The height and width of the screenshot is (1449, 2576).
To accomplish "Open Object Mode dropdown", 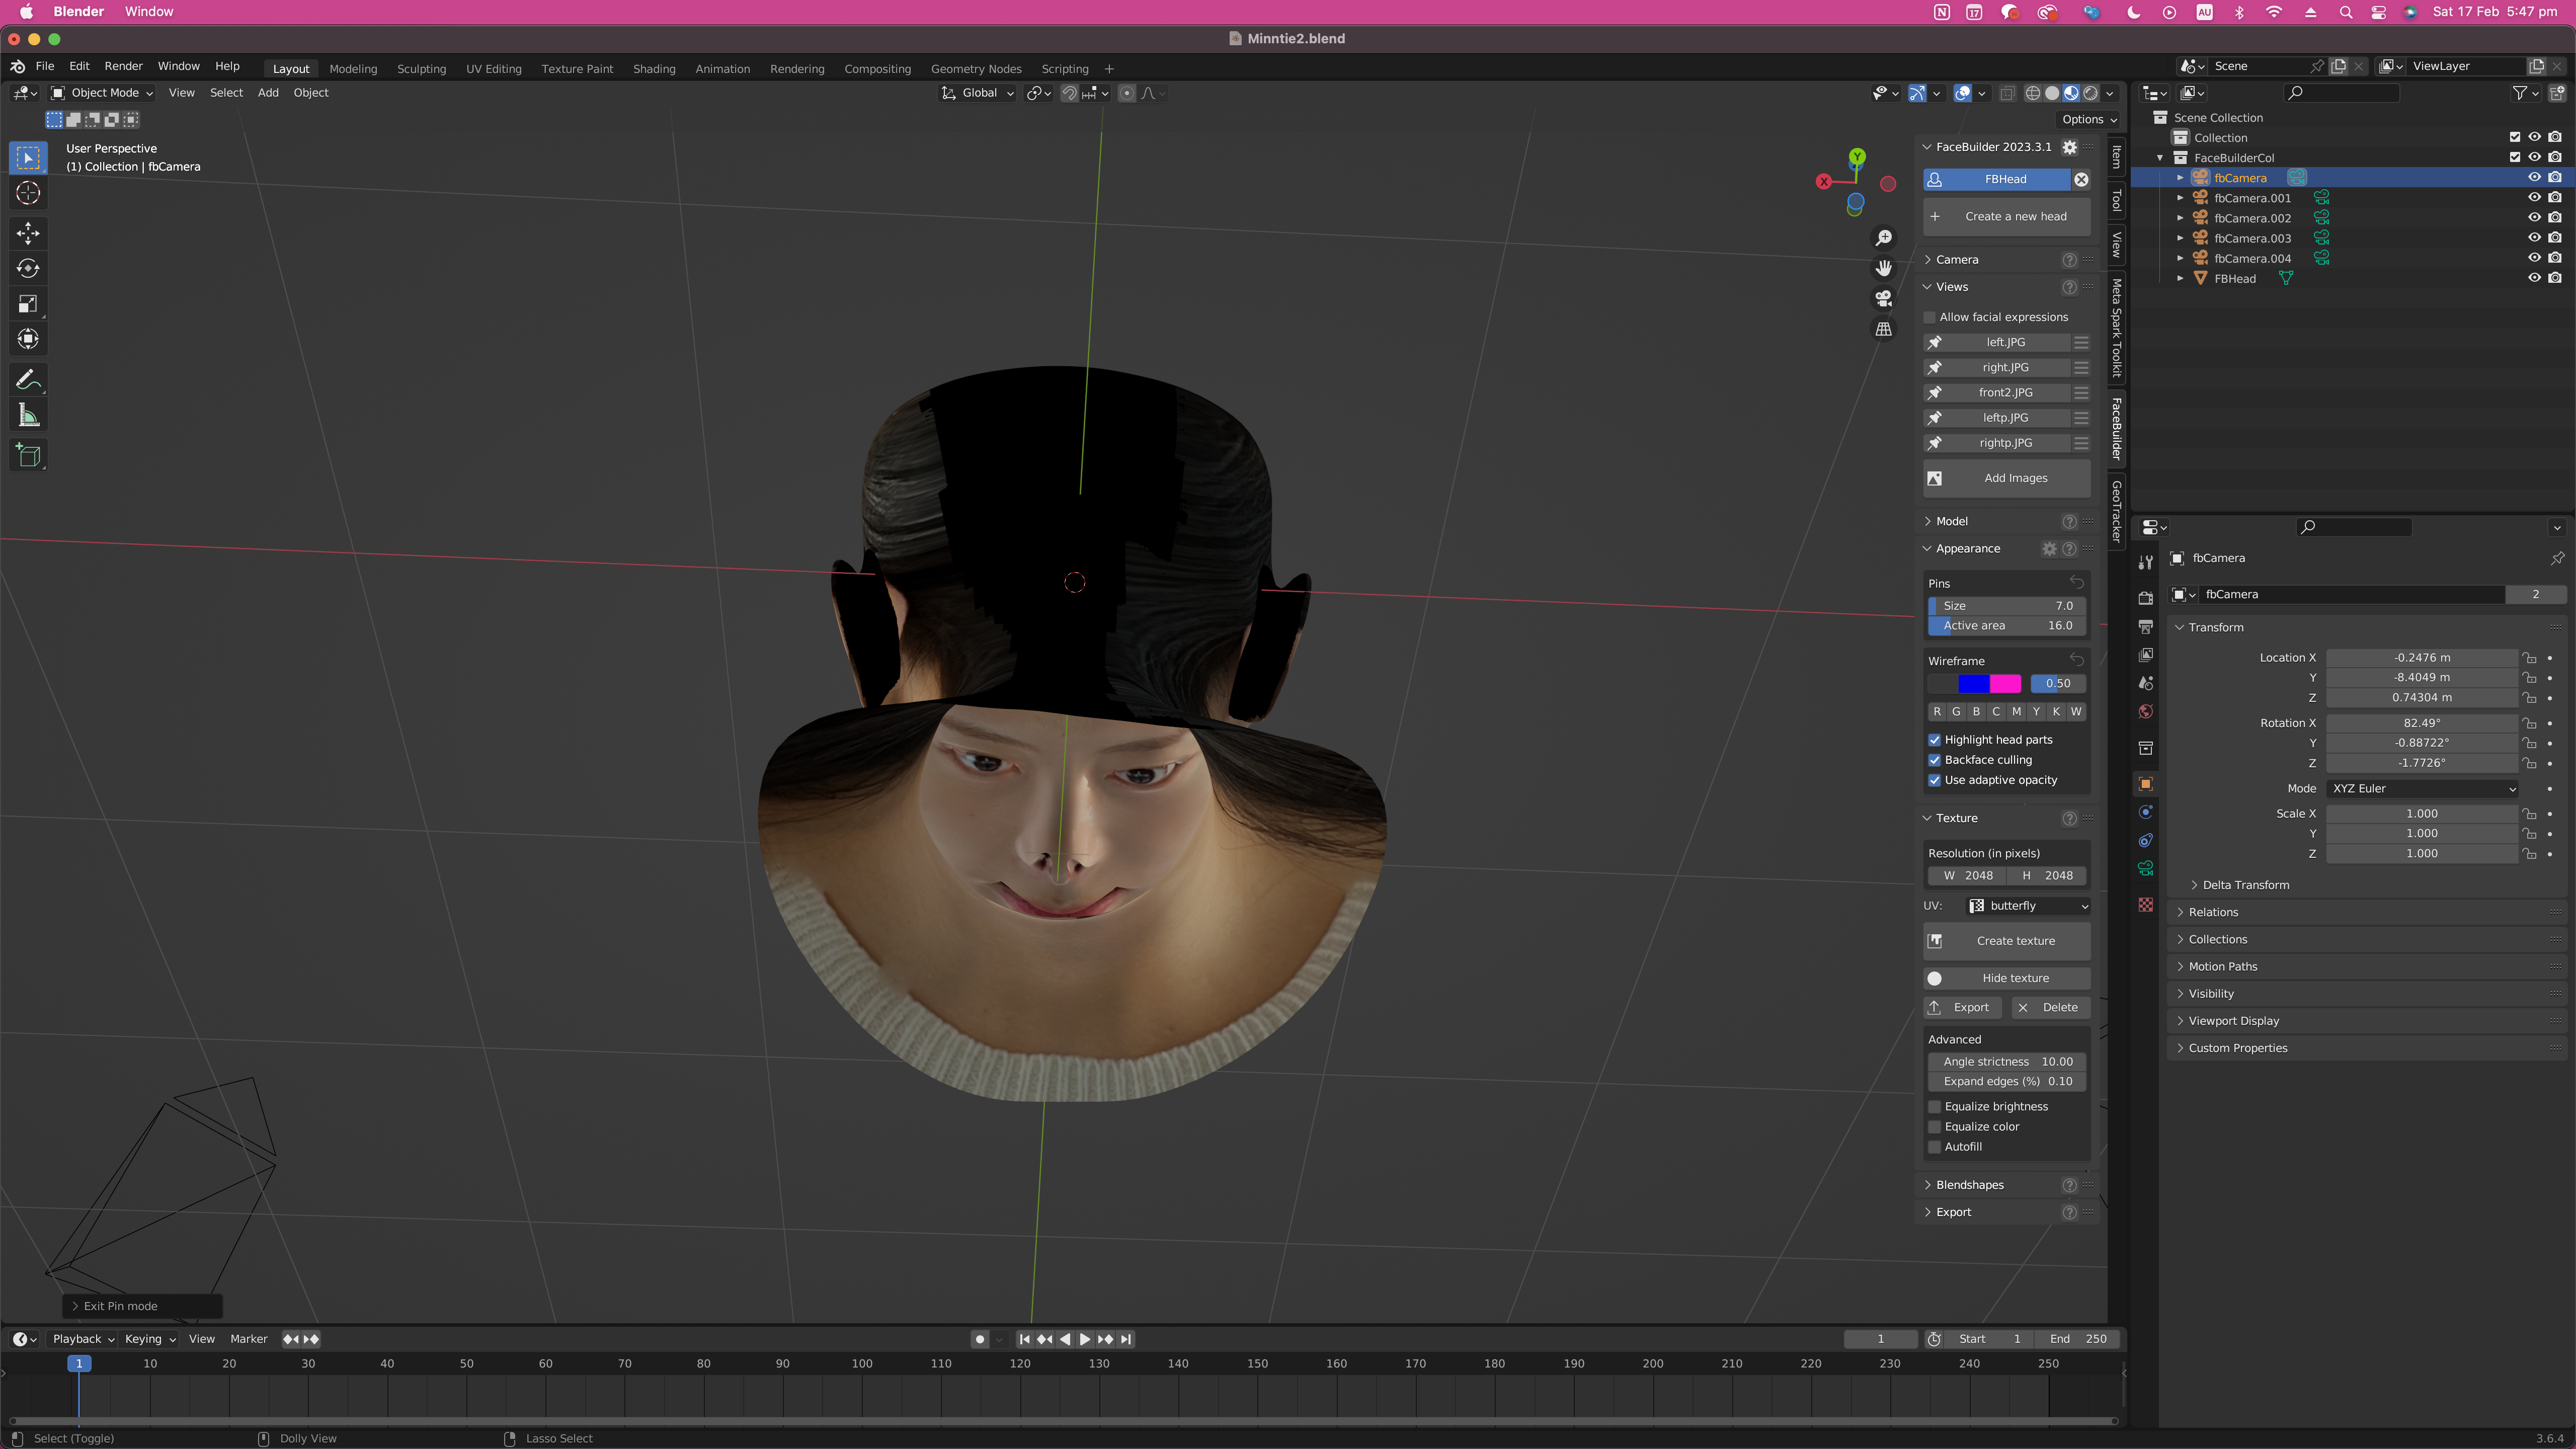I will click(x=102, y=93).
